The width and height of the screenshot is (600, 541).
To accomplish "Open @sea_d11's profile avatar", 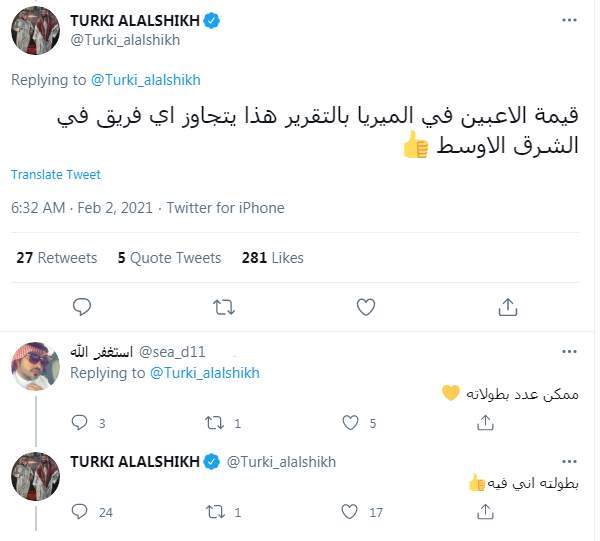I will pos(36,366).
